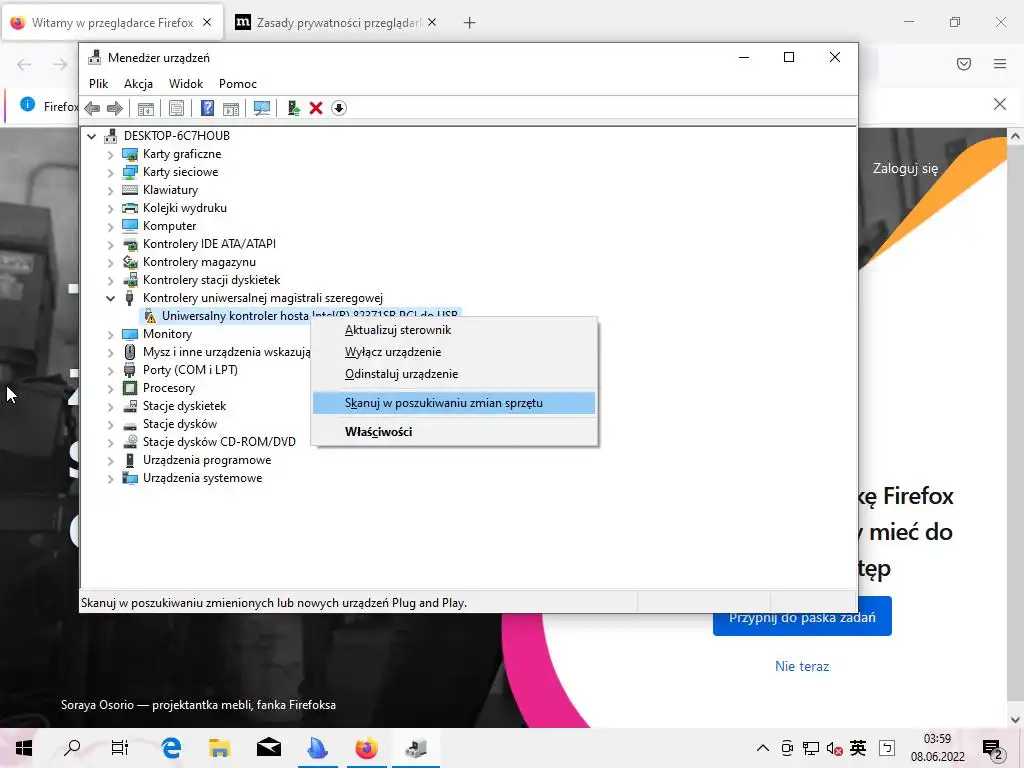Image resolution: width=1024 pixels, height=768 pixels.
Task: Open File Explorer from the taskbar
Action: pos(219,748)
